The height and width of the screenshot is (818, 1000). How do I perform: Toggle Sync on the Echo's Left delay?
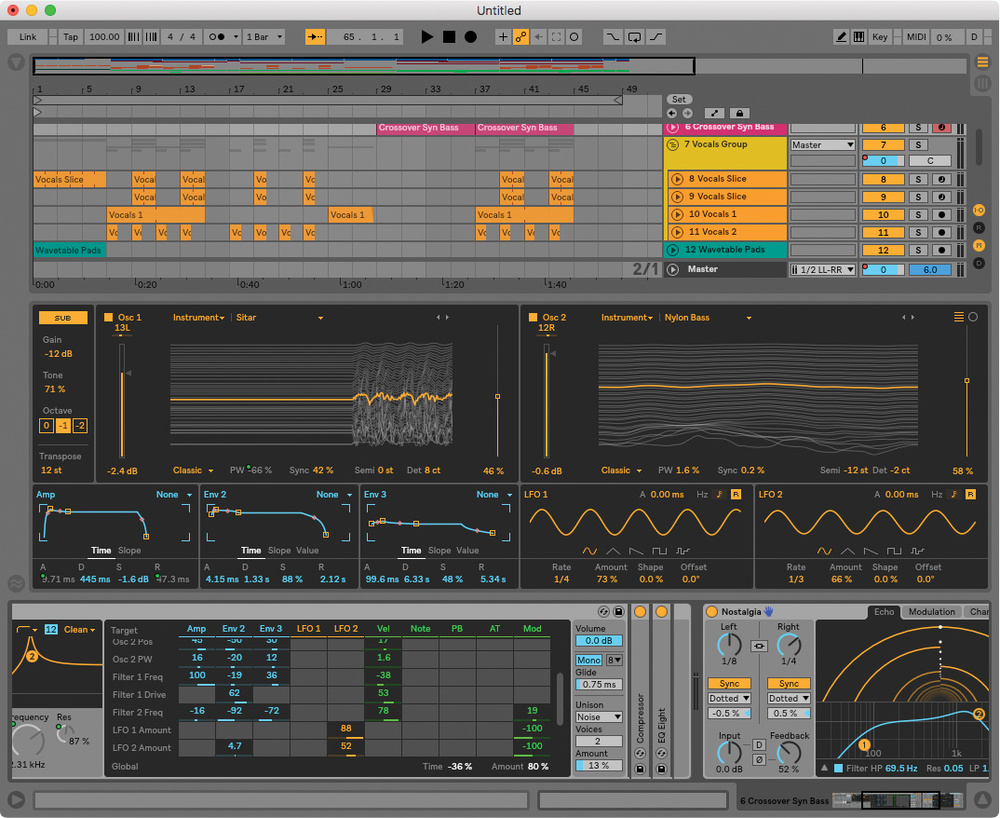(729, 683)
